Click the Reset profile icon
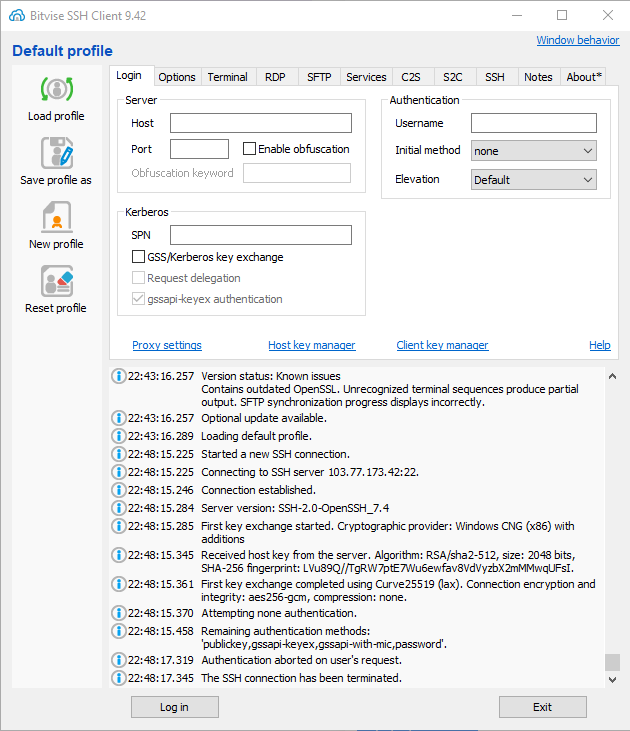The height and width of the screenshot is (731, 630). coord(57,281)
